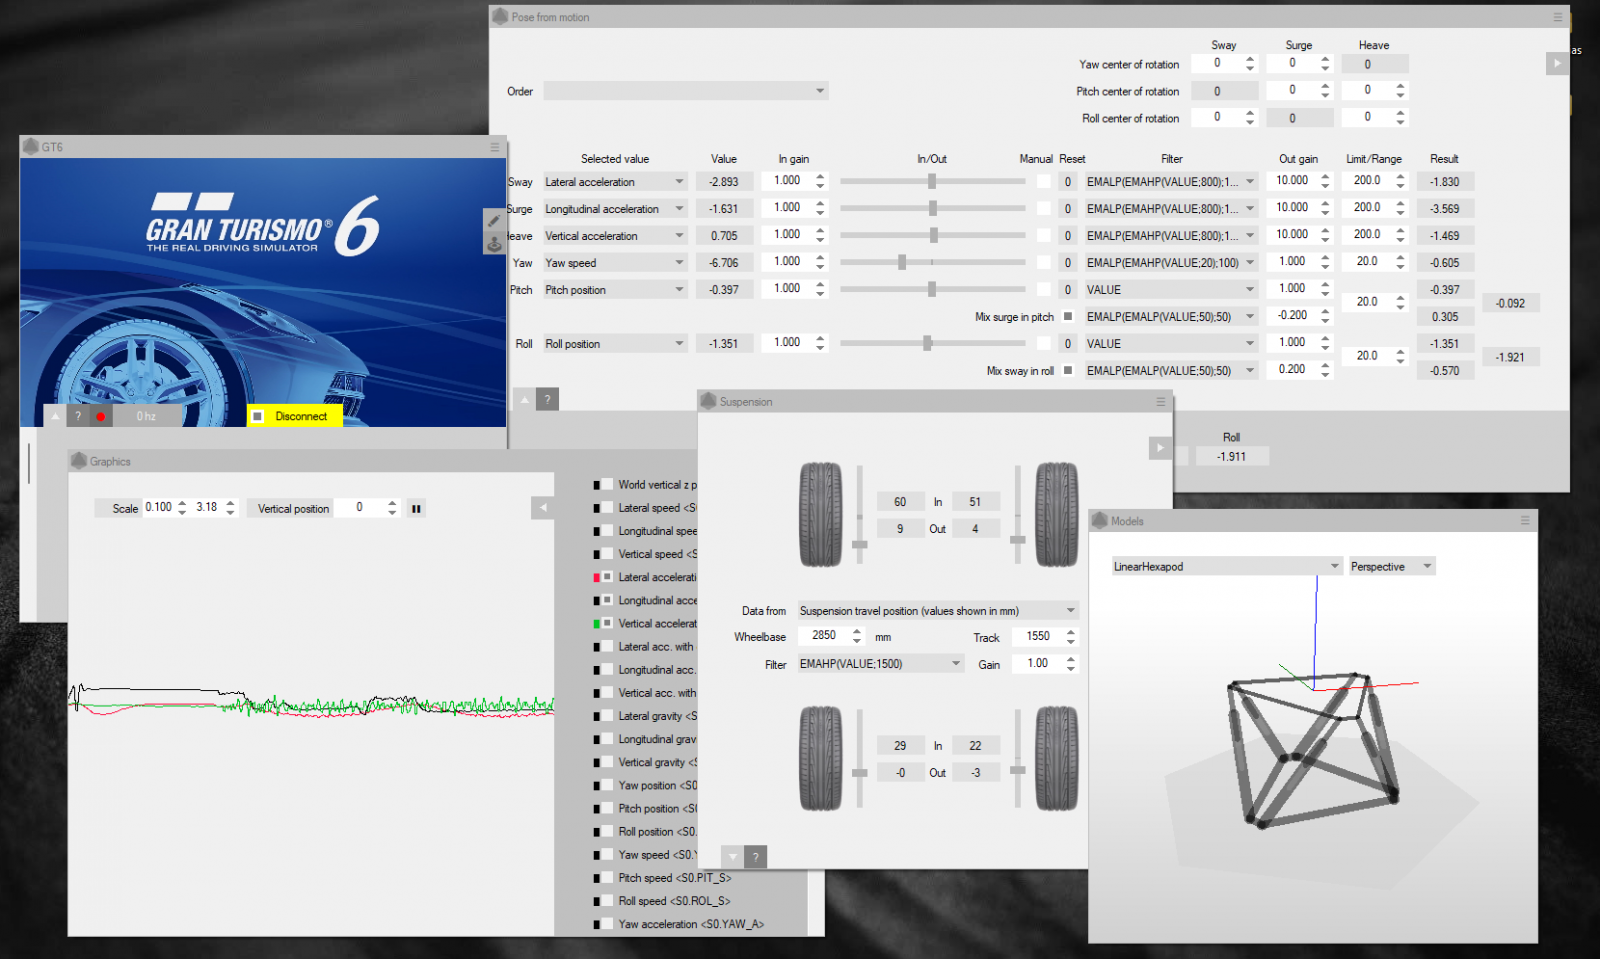Image resolution: width=1600 pixels, height=959 pixels.
Task: Click the red record button in GT6 panel
Action: click(x=101, y=417)
